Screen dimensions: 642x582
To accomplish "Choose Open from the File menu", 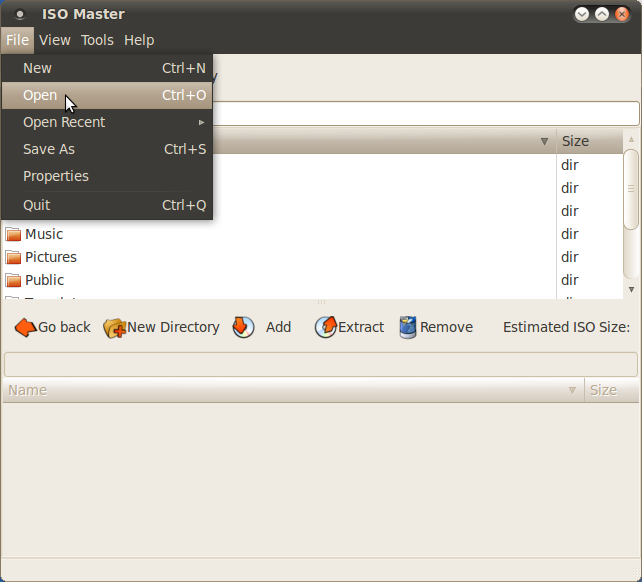I will tap(107, 95).
